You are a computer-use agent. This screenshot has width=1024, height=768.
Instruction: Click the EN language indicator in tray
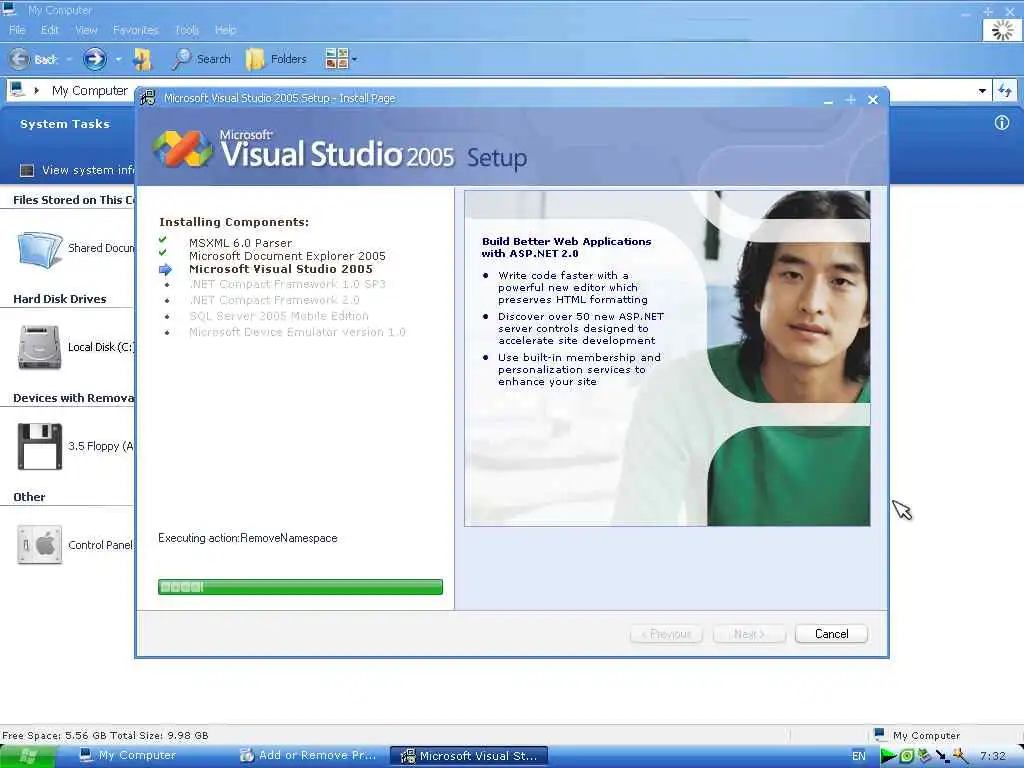pos(859,756)
